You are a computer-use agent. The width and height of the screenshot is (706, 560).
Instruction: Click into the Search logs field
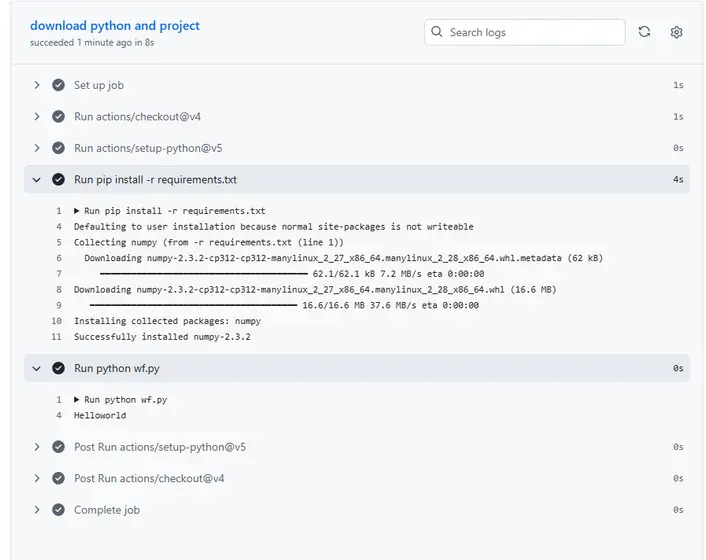(x=530, y=32)
